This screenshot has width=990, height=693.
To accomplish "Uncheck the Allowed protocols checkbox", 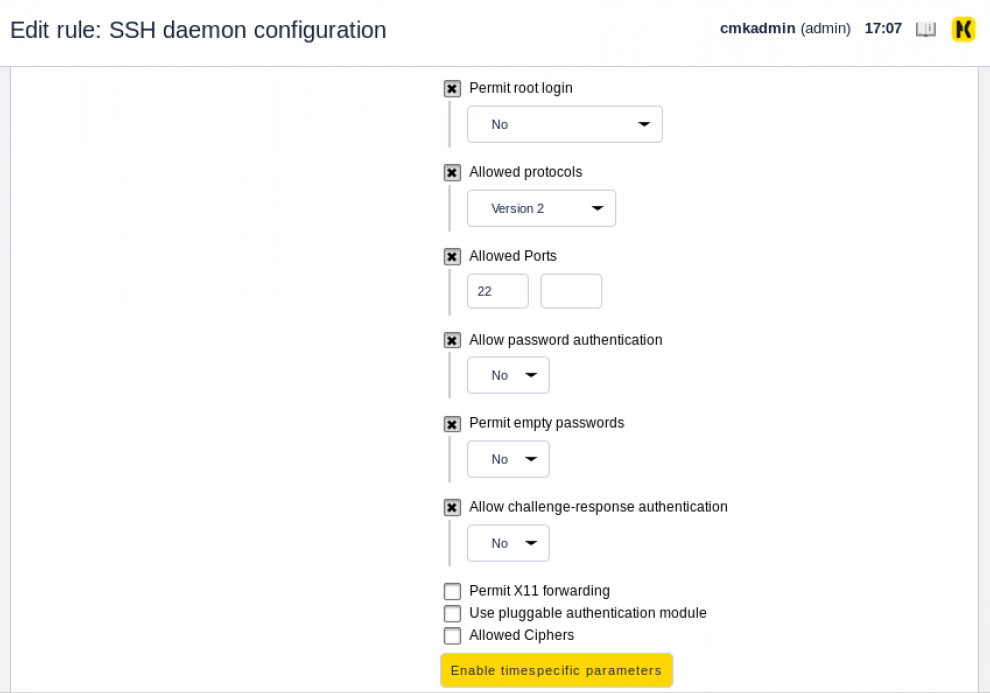I will pos(452,172).
